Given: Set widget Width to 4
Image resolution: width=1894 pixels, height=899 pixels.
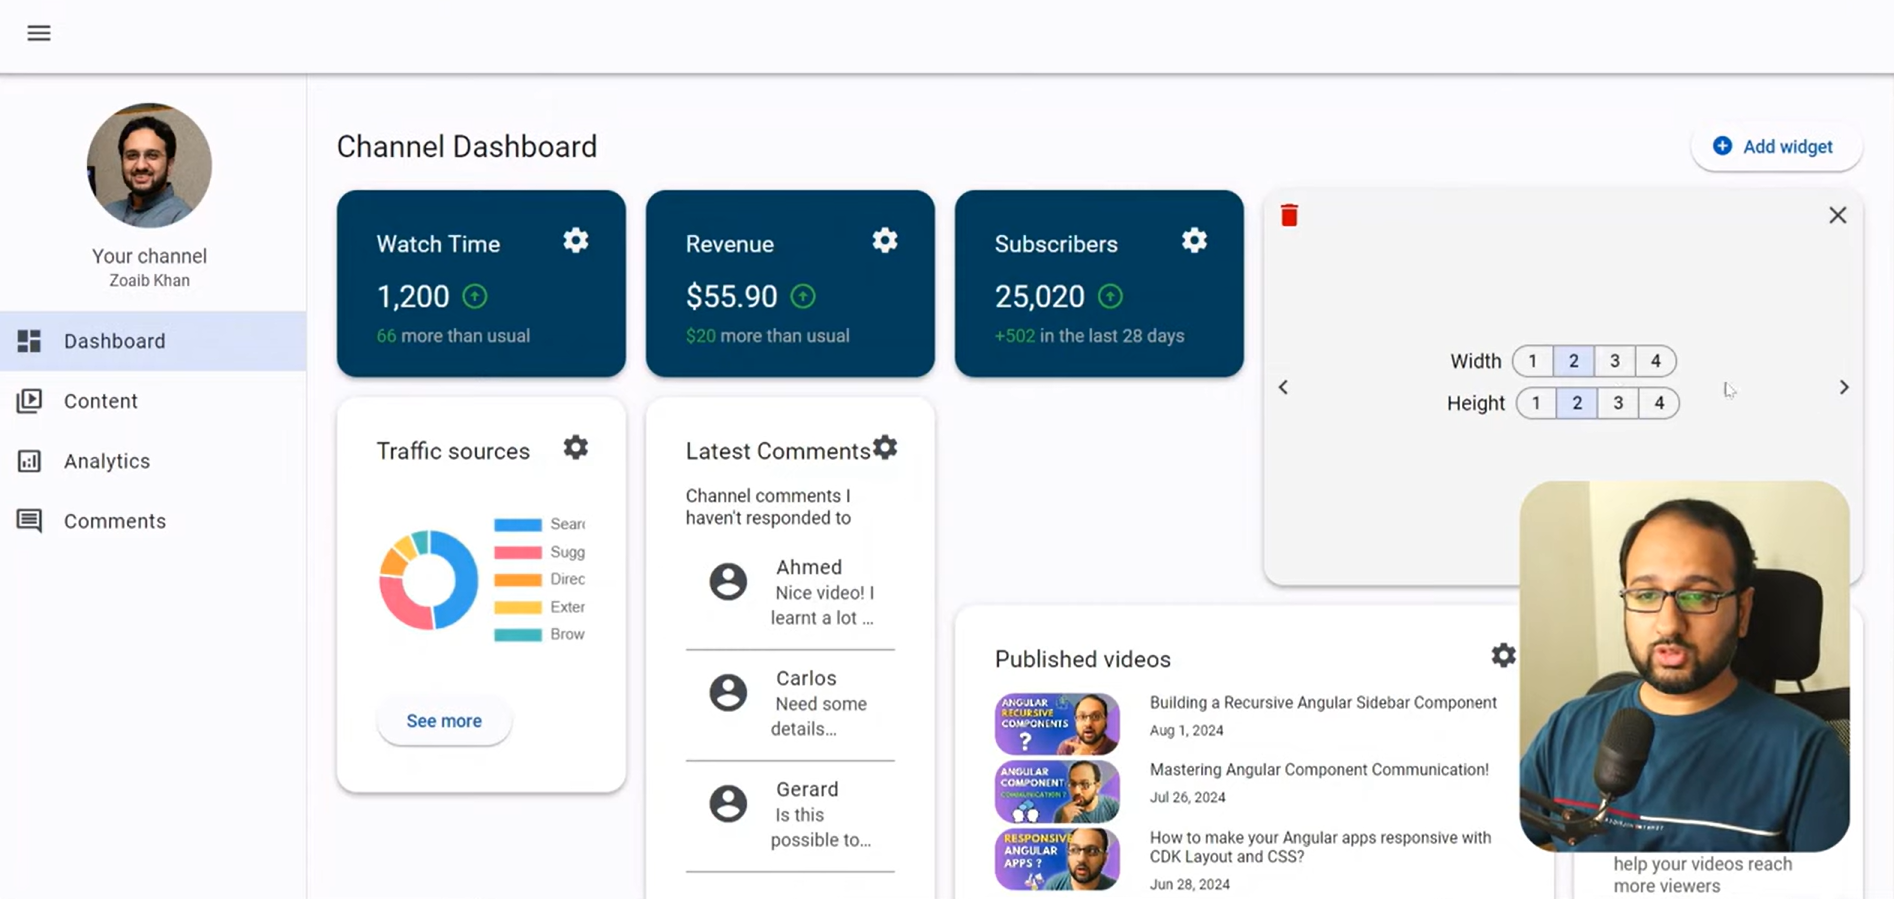Looking at the screenshot, I should [1656, 361].
